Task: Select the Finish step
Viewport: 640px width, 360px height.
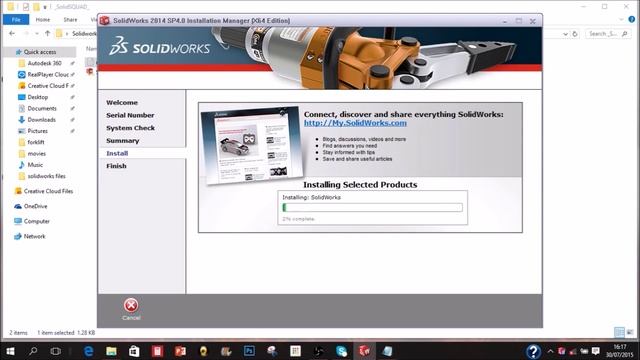Action: click(116, 166)
